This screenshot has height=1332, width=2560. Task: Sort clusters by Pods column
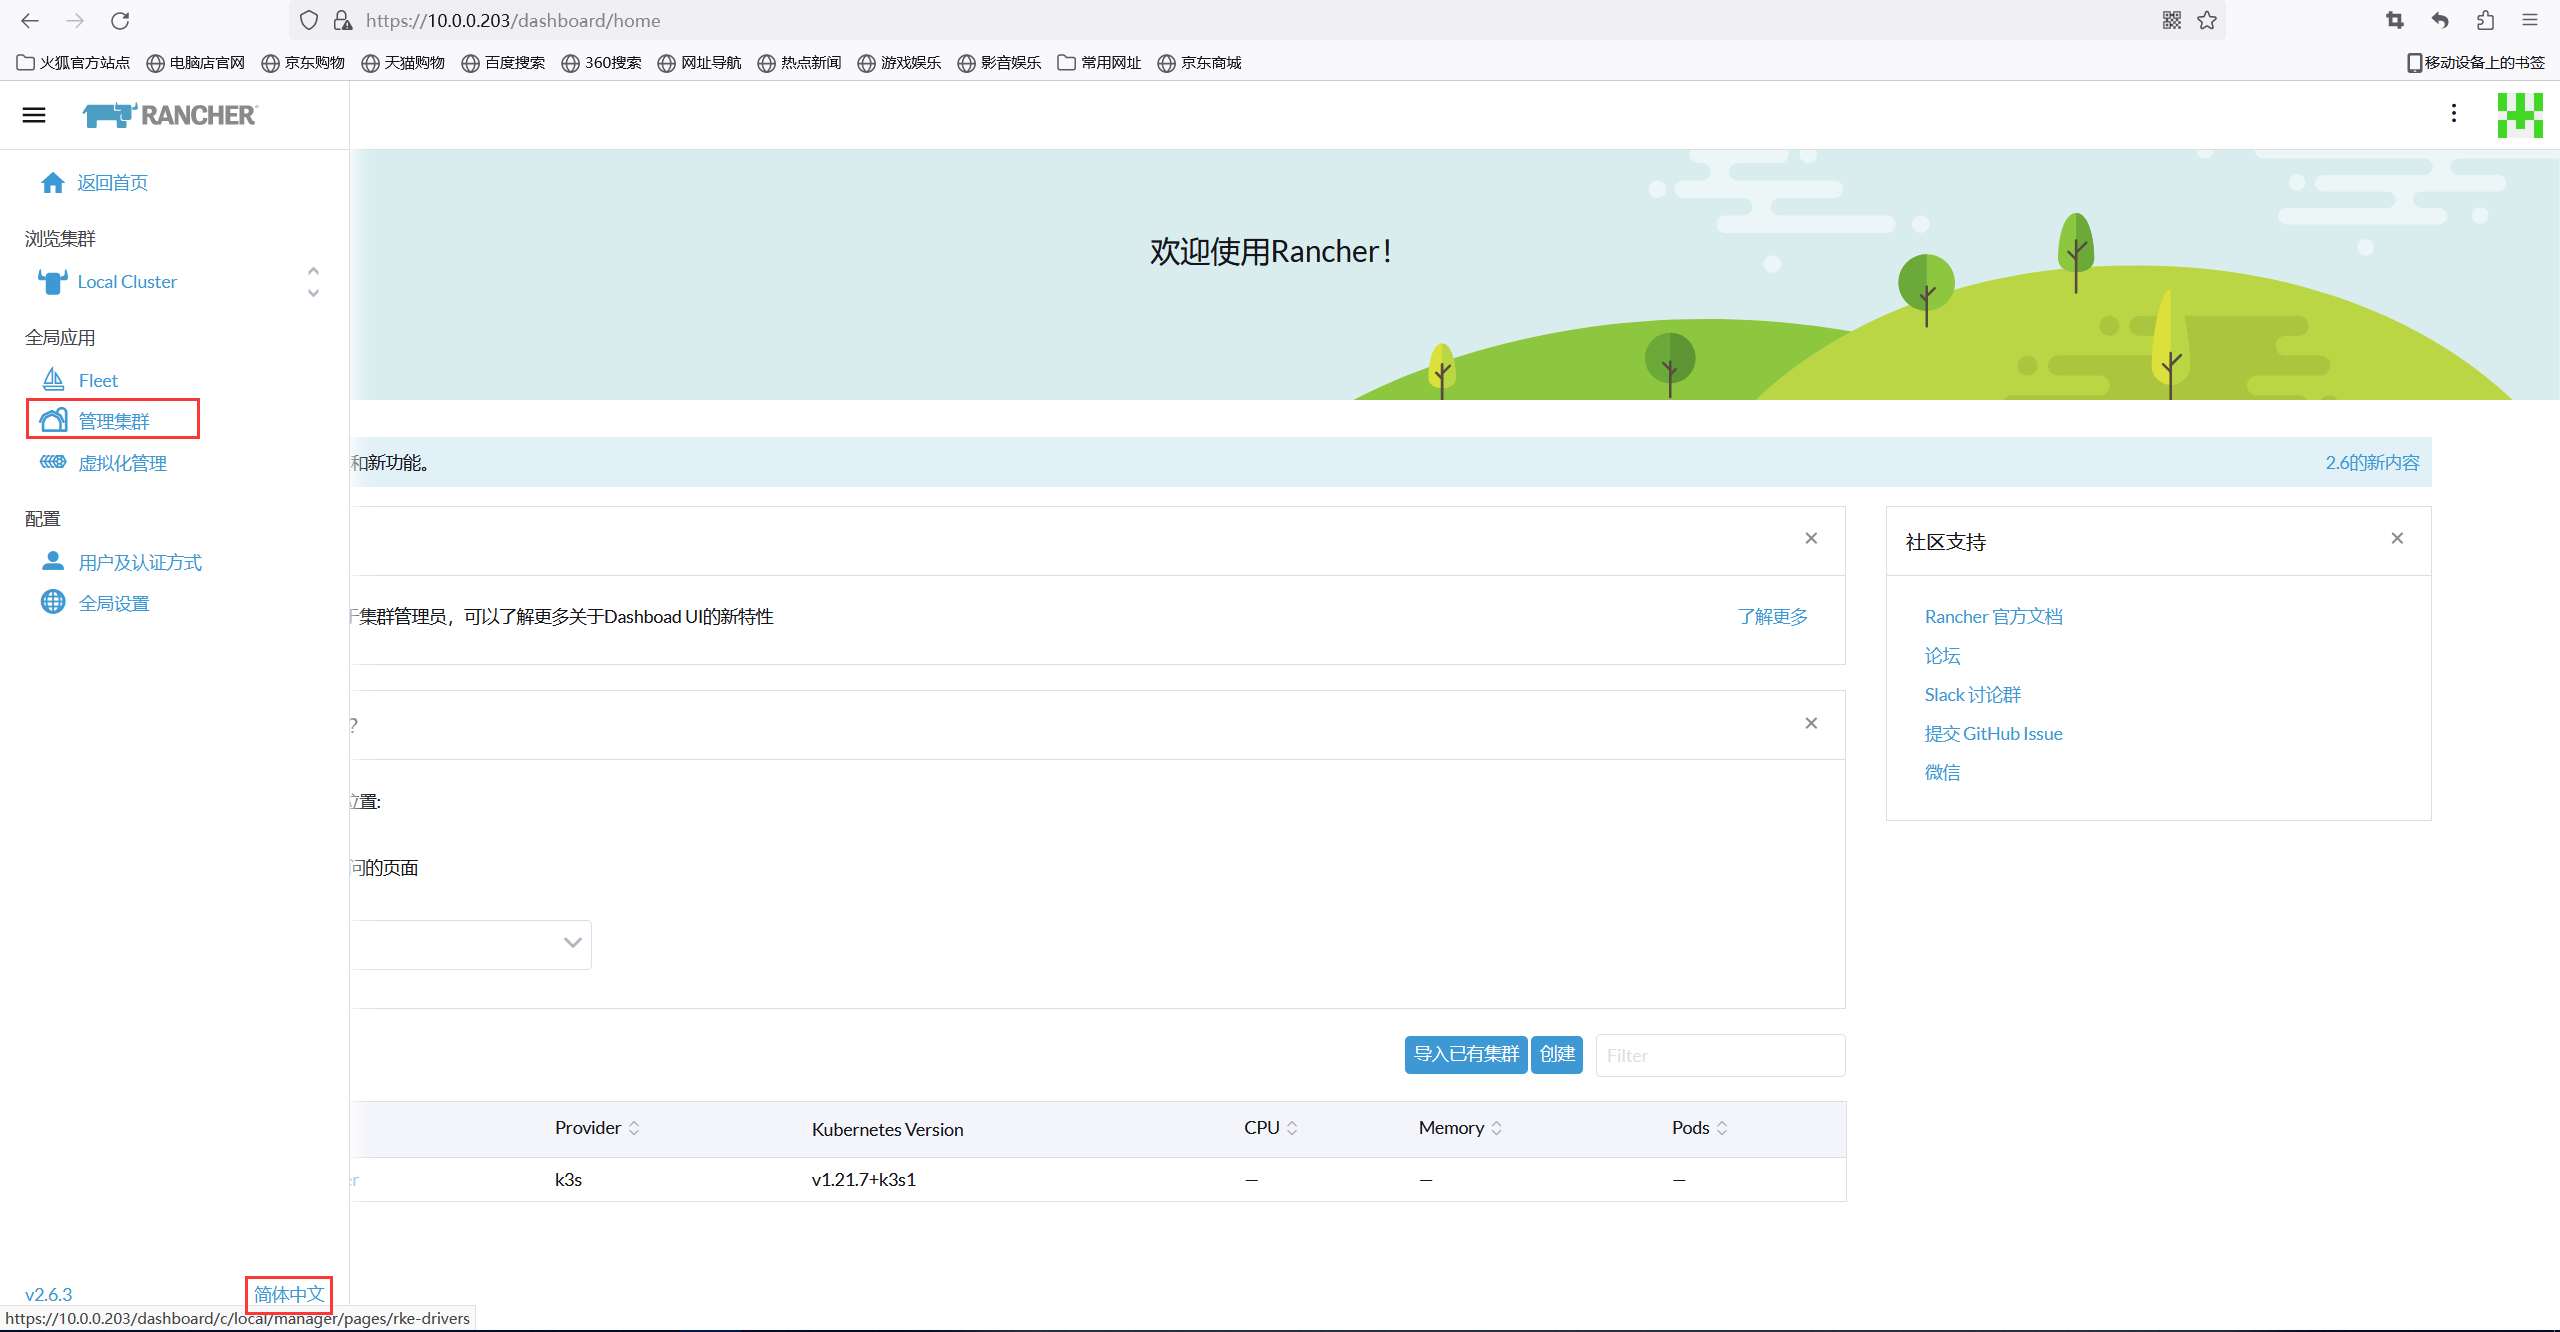click(x=1699, y=1128)
